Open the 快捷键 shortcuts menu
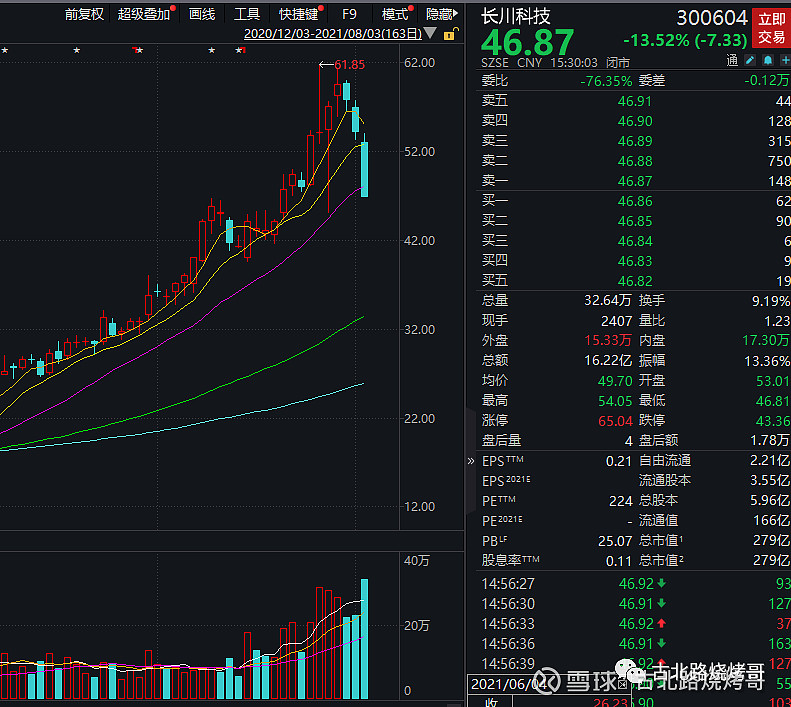This screenshot has height=707, width=791. pyautogui.click(x=299, y=14)
